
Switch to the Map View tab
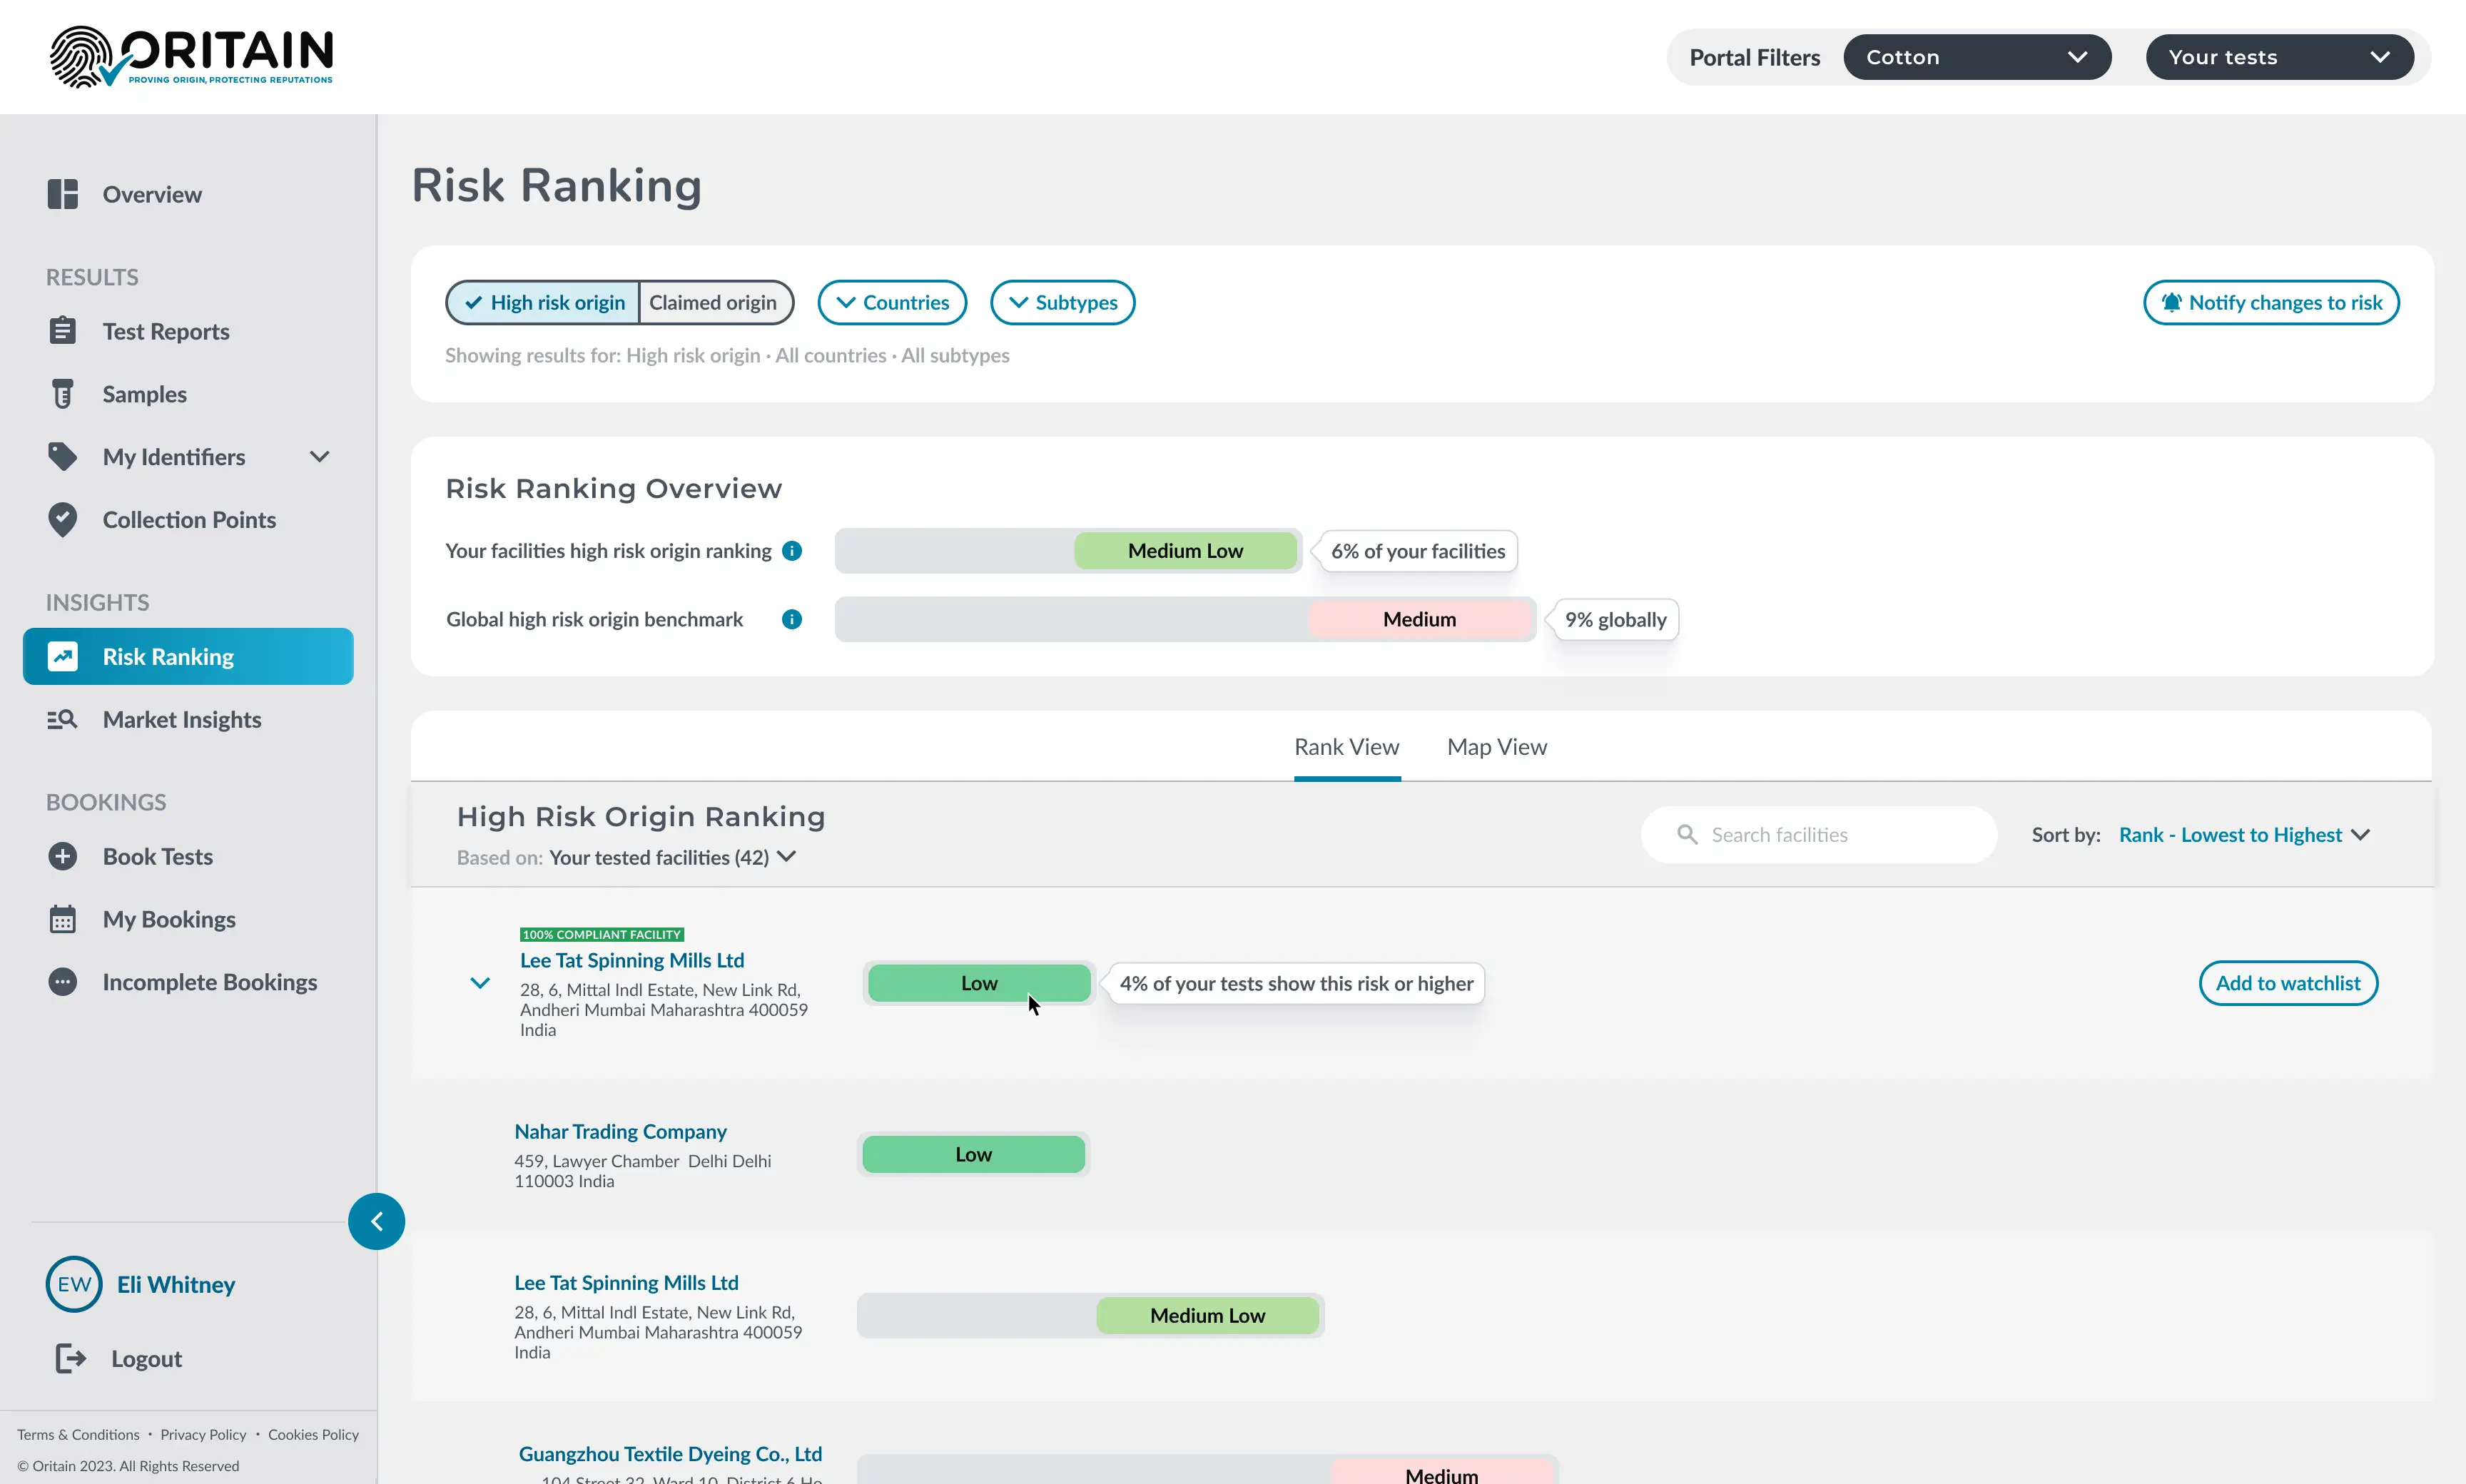point(1497,747)
